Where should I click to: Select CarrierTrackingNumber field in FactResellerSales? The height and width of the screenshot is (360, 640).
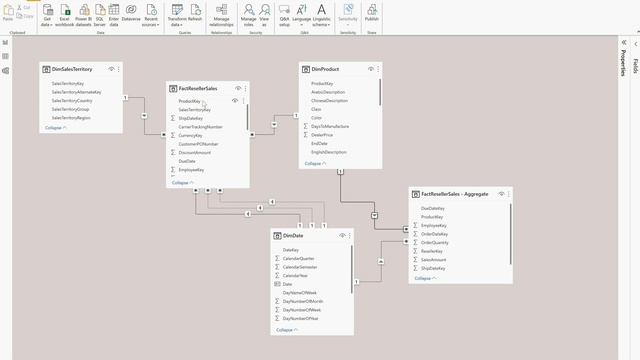(x=200, y=127)
